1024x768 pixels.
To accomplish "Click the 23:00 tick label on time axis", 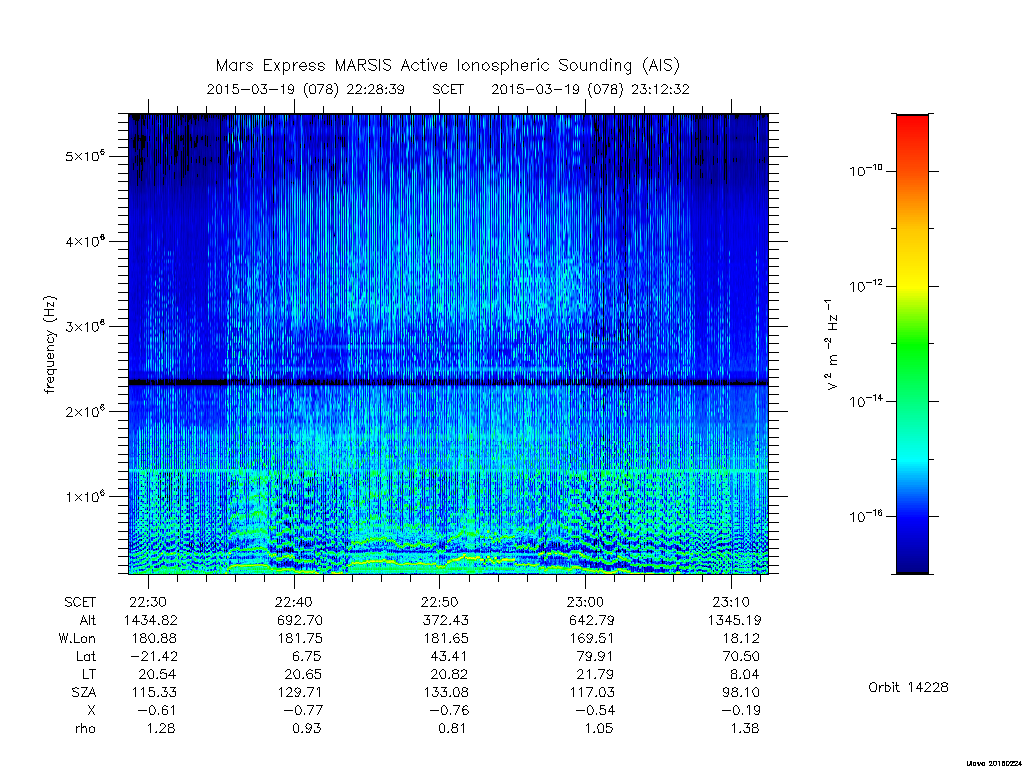I will point(584,601).
